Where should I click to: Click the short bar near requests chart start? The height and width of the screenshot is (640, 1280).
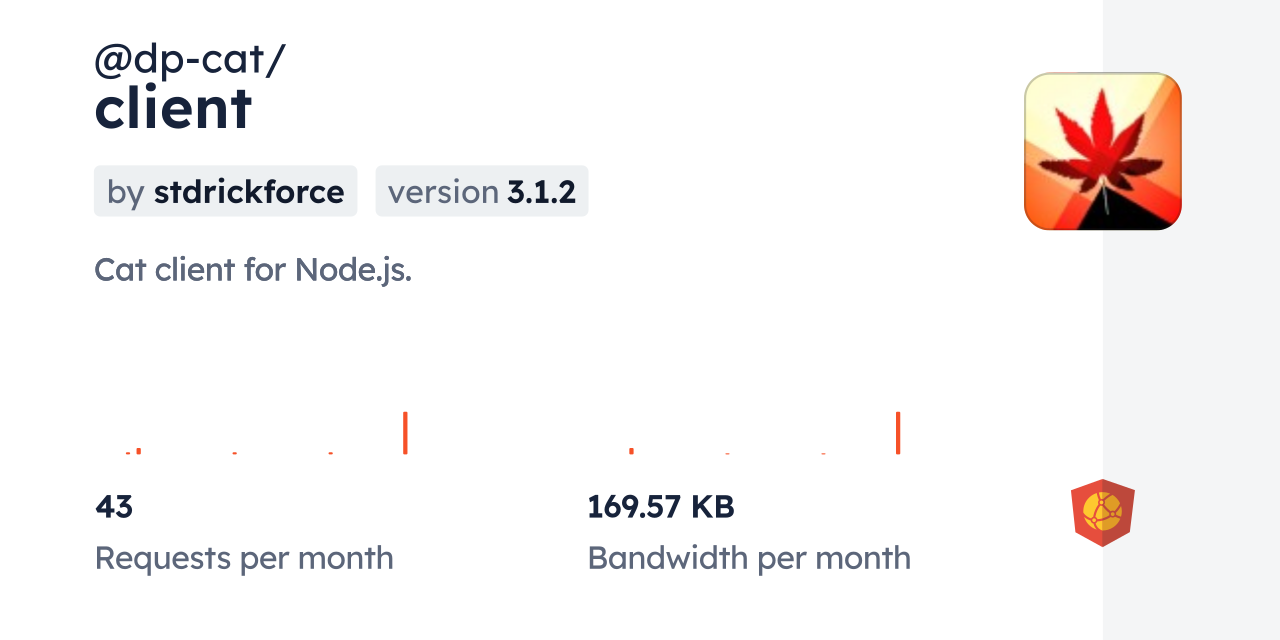(139, 451)
